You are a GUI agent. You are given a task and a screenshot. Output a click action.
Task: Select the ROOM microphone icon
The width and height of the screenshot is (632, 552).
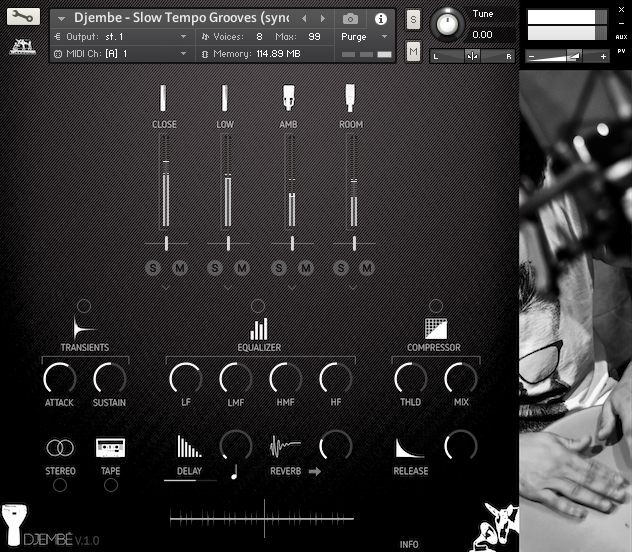[350, 98]
